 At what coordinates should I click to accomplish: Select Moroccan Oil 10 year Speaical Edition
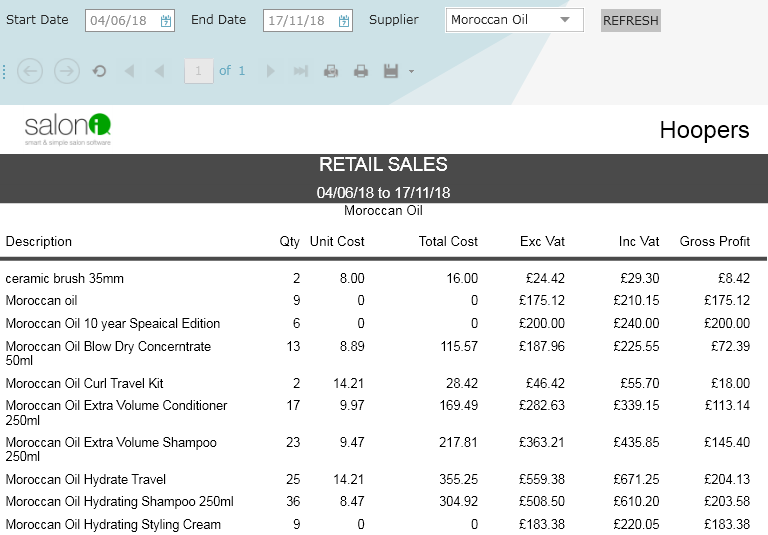pyautogui.click(x=113, y=323)
